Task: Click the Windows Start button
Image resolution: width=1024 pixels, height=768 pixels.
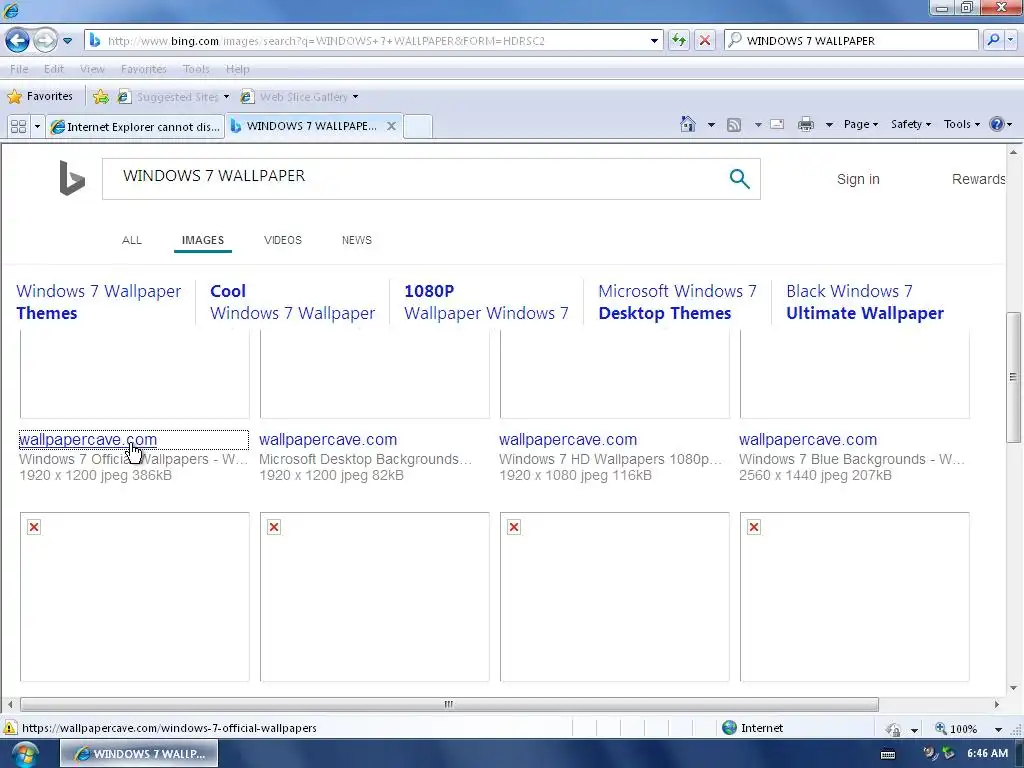Action: (x=24, y=754)
